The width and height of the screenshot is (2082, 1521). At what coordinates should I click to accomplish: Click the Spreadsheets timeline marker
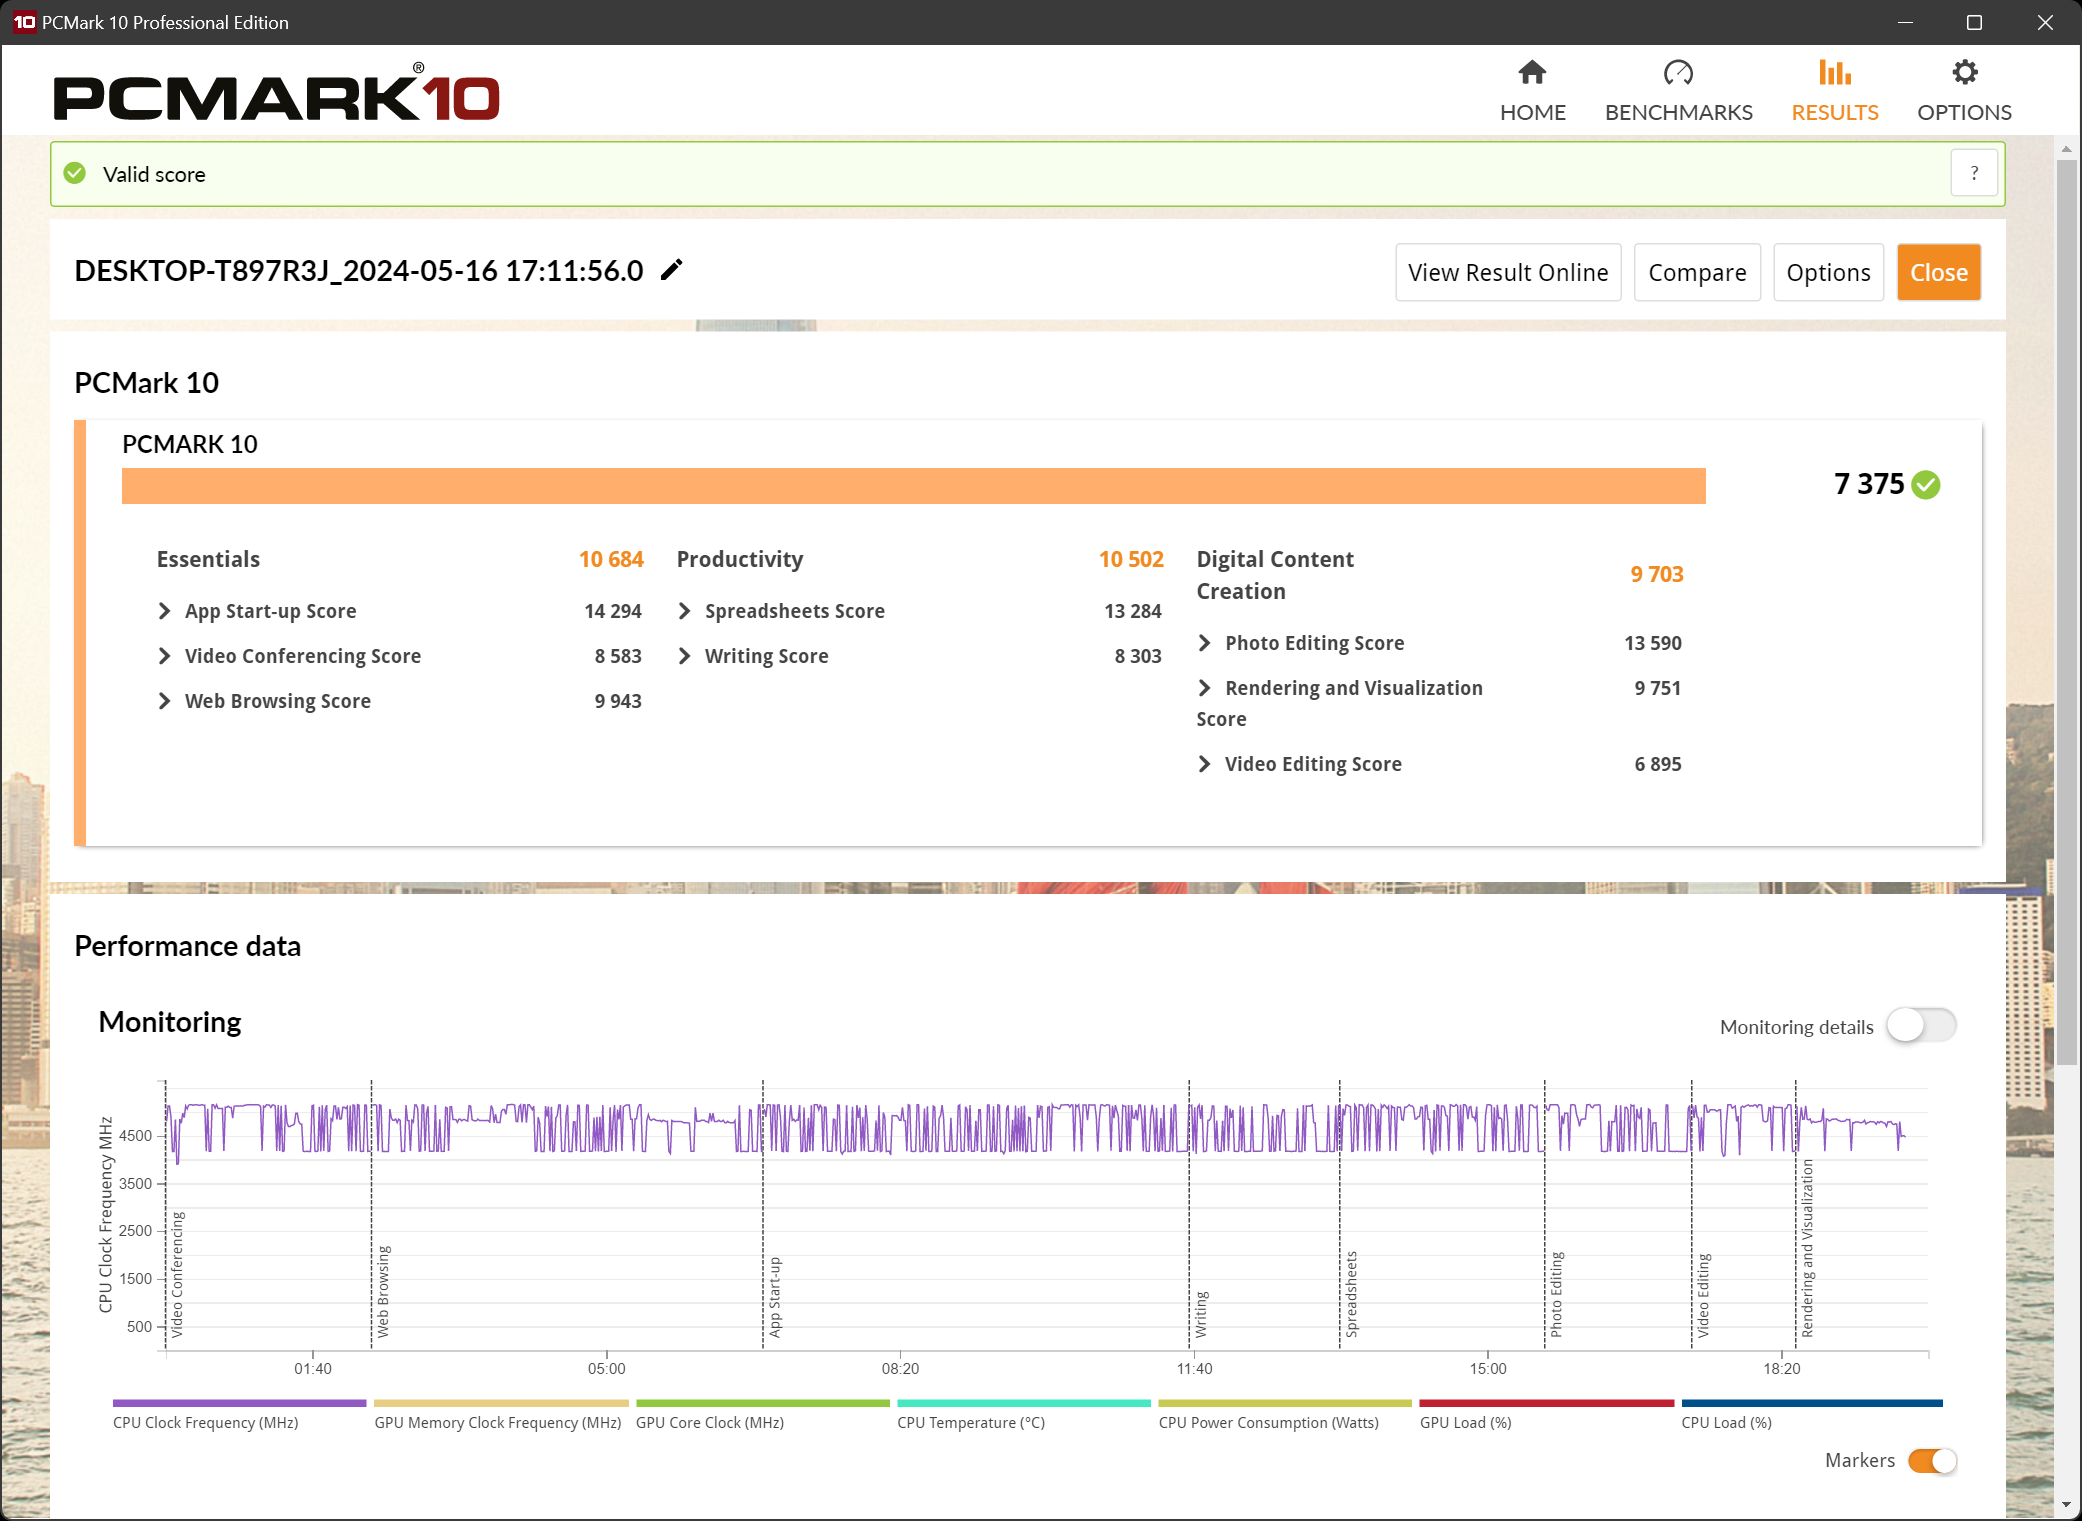coord(1351,1294)
